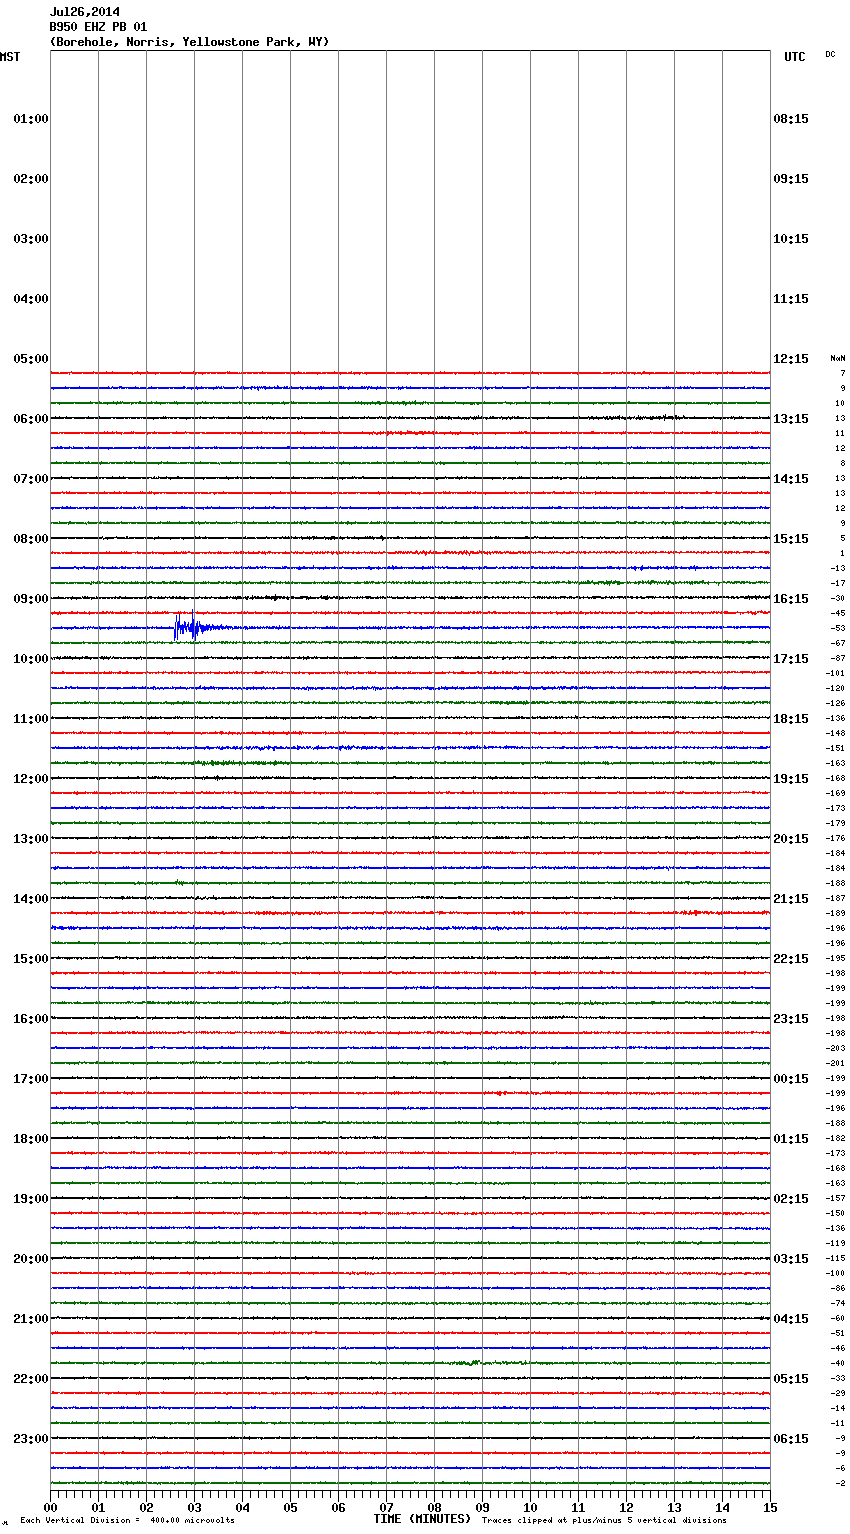
Task: Click the "DC" column header
Action: [x=830, y=54]
